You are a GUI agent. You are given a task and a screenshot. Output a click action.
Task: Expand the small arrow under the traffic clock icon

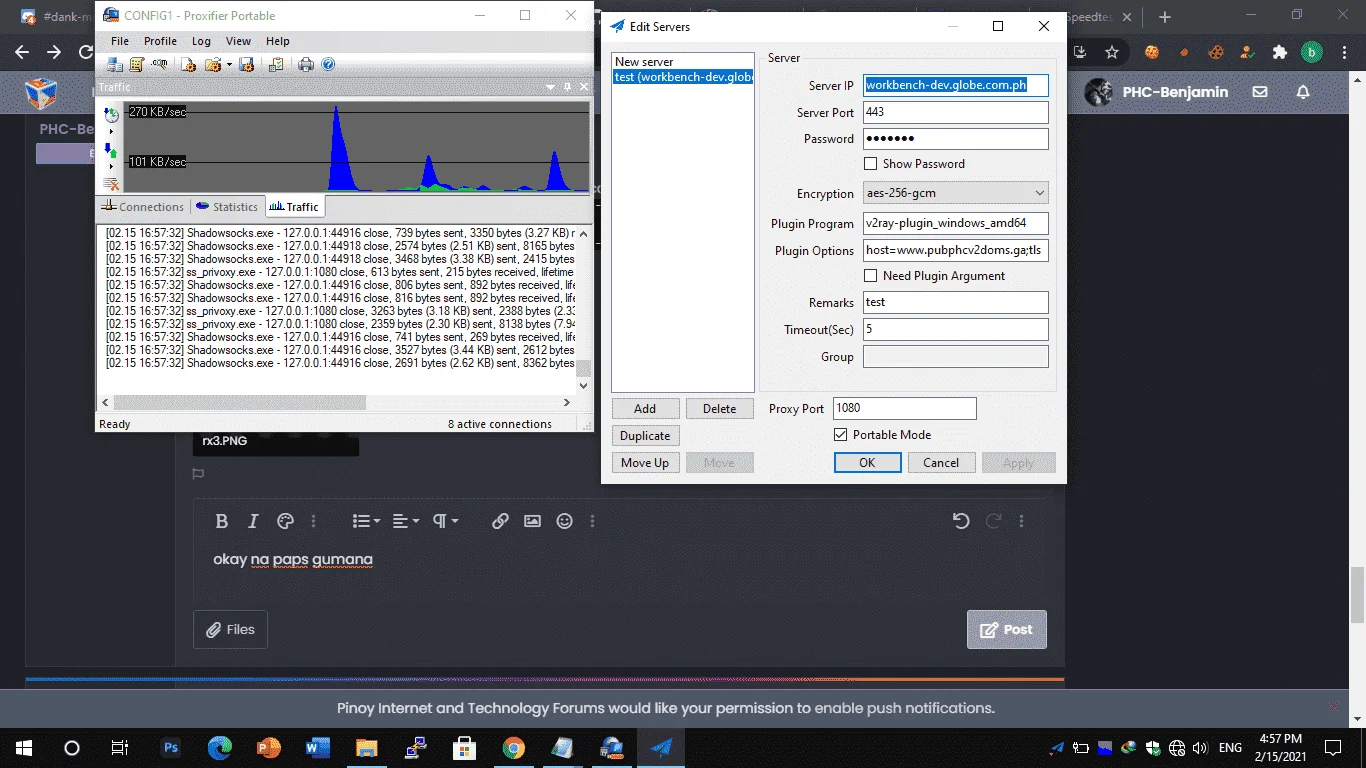click(111, 132)
